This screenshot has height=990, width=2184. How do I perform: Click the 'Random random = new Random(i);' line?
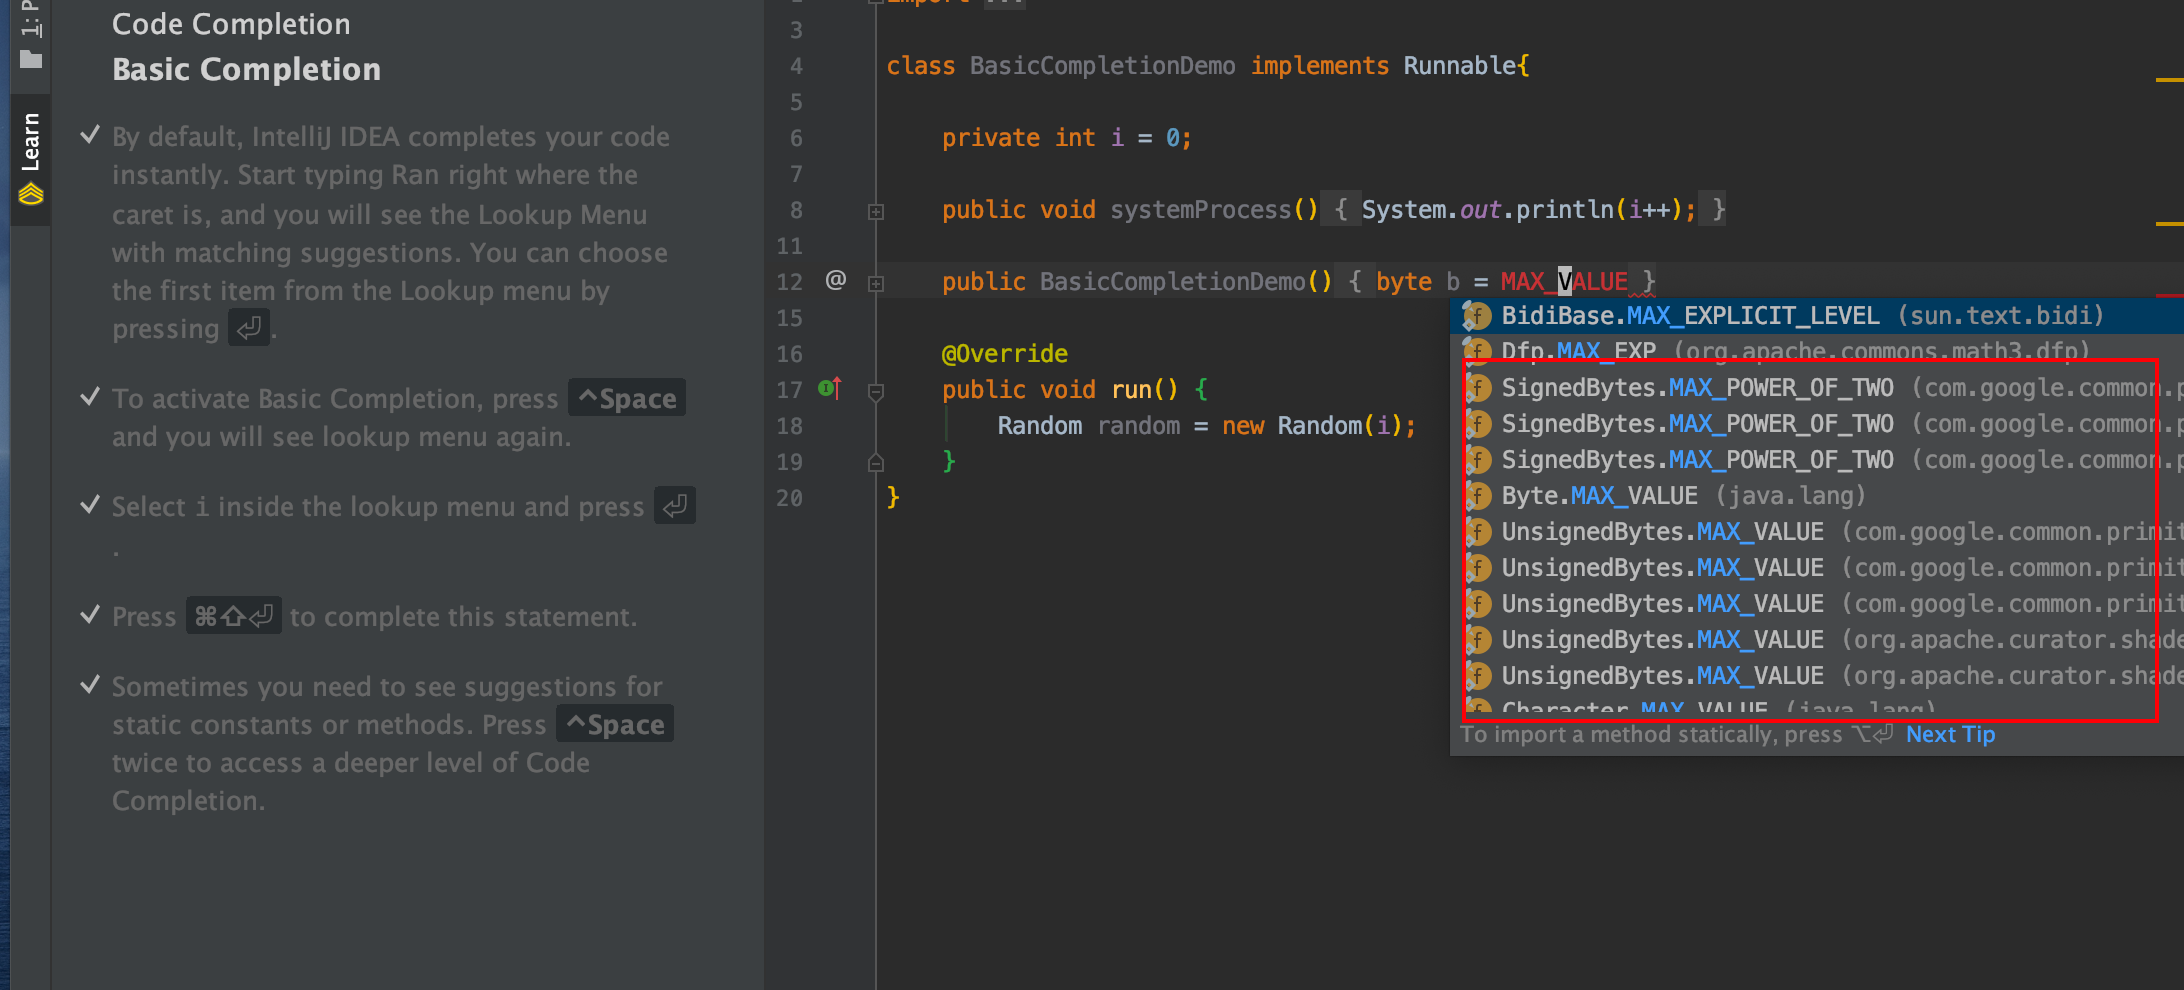tap(1206, 426)
